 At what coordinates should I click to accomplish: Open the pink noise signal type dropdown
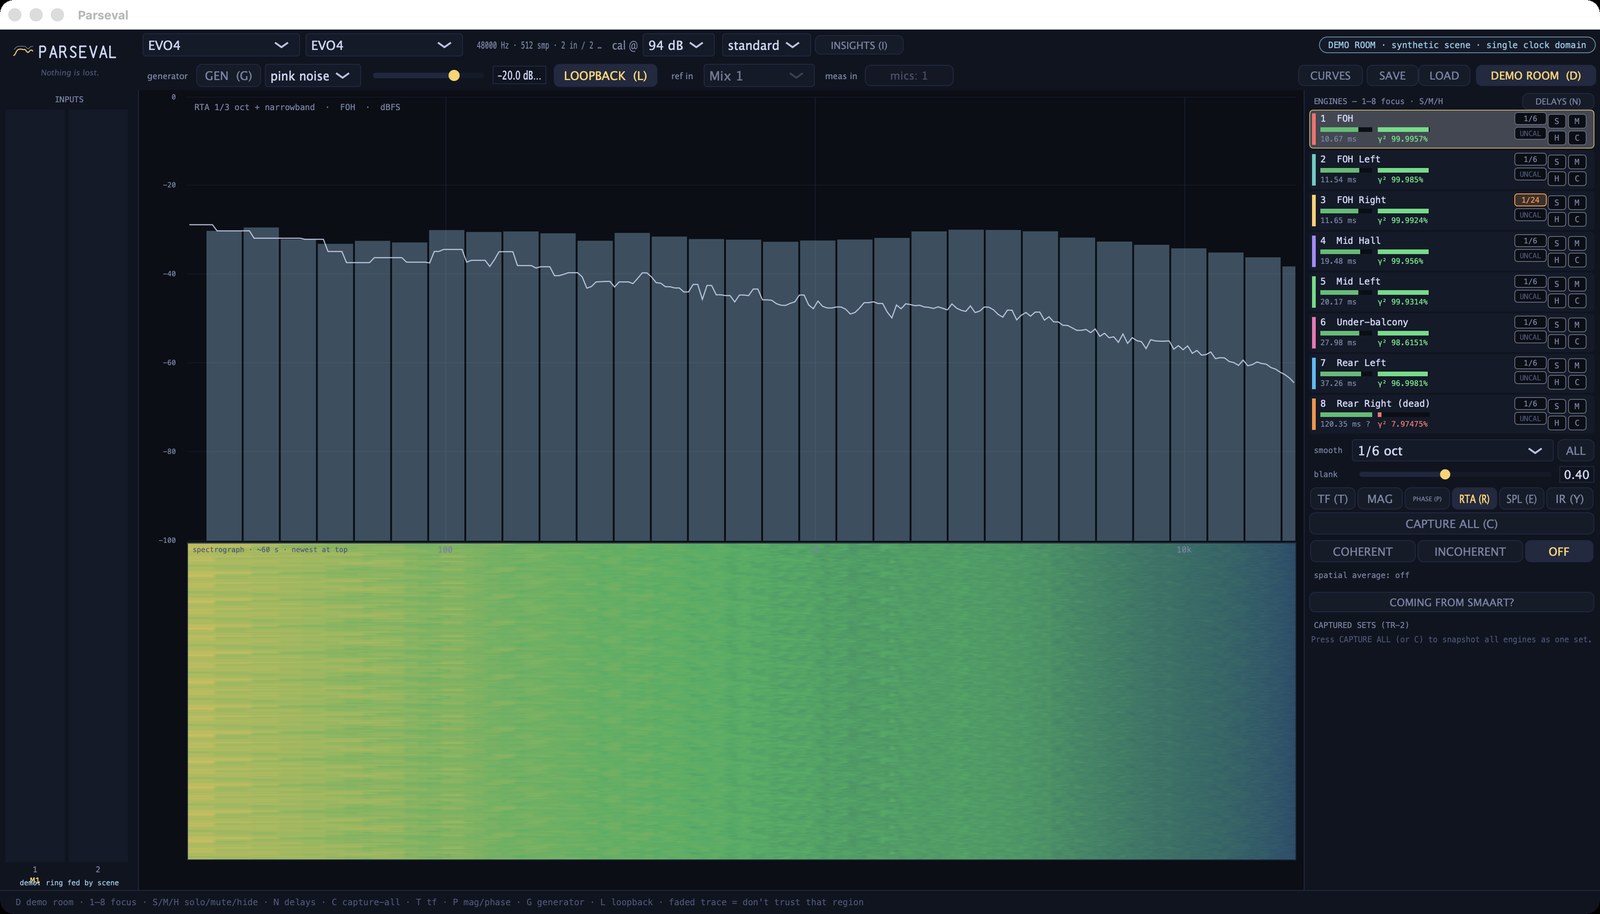310,76
